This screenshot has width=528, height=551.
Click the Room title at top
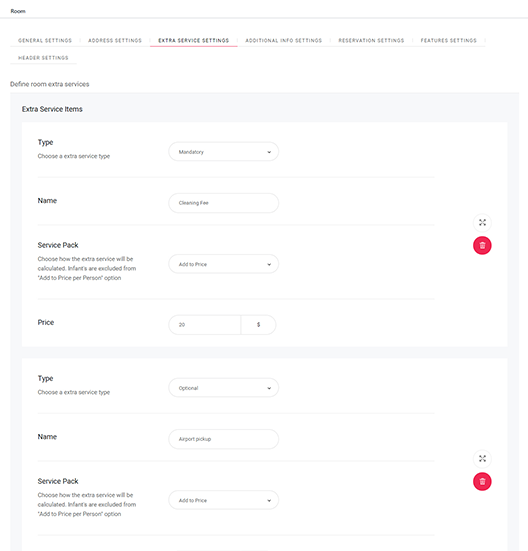(x=18, y=11)
